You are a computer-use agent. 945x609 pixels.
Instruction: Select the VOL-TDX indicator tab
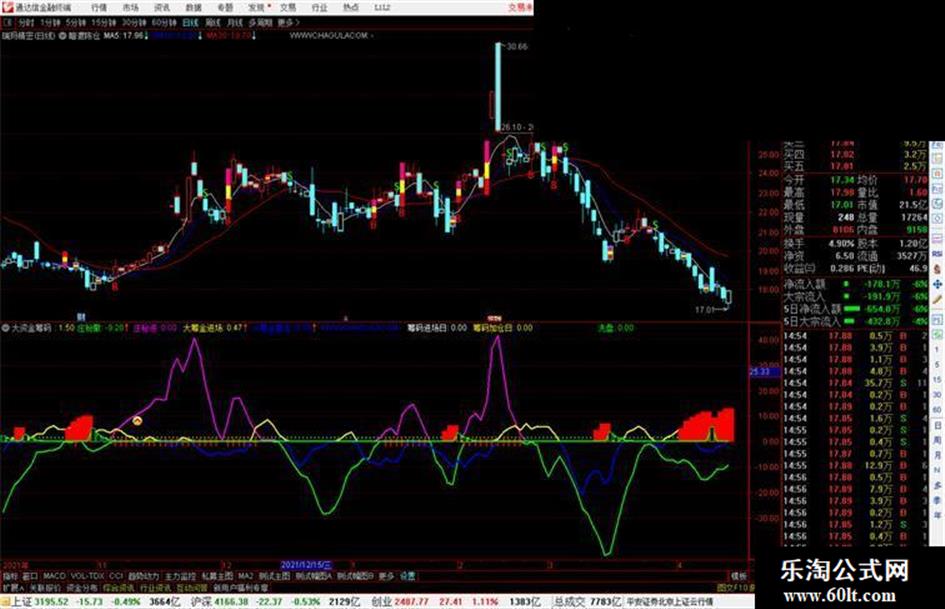[88, 576]
